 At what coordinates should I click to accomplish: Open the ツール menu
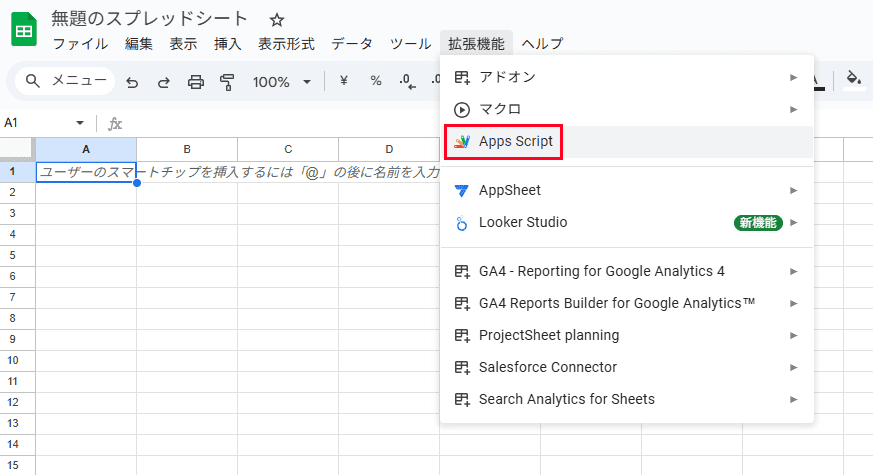[x=410, y=44]
